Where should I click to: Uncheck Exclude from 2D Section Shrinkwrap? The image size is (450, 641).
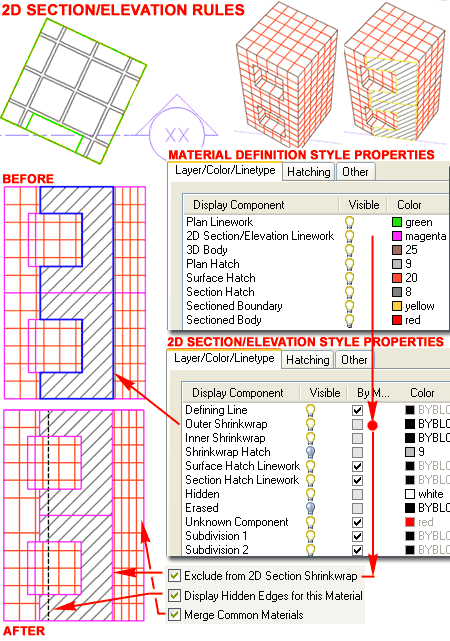(175, 576)
